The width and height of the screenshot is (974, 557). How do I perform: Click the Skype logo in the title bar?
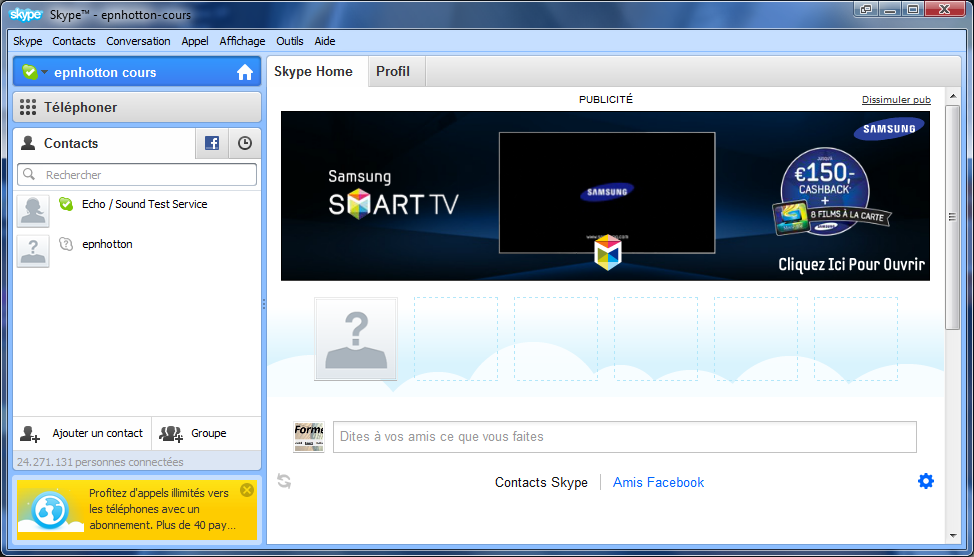coord(25,14)
